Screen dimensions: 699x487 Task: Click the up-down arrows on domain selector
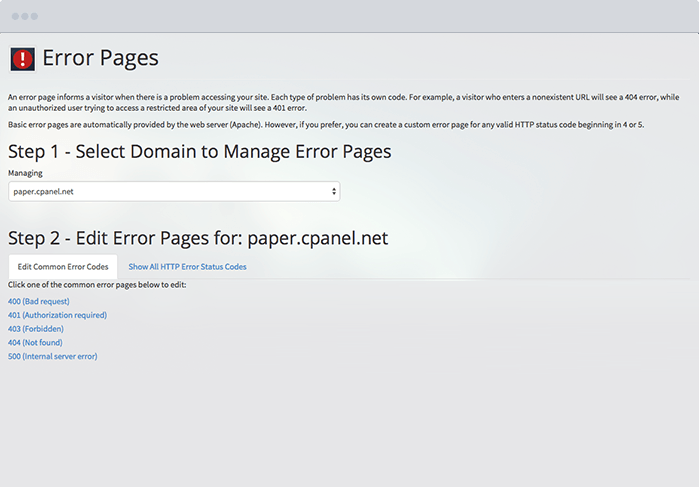coord(333,191)
